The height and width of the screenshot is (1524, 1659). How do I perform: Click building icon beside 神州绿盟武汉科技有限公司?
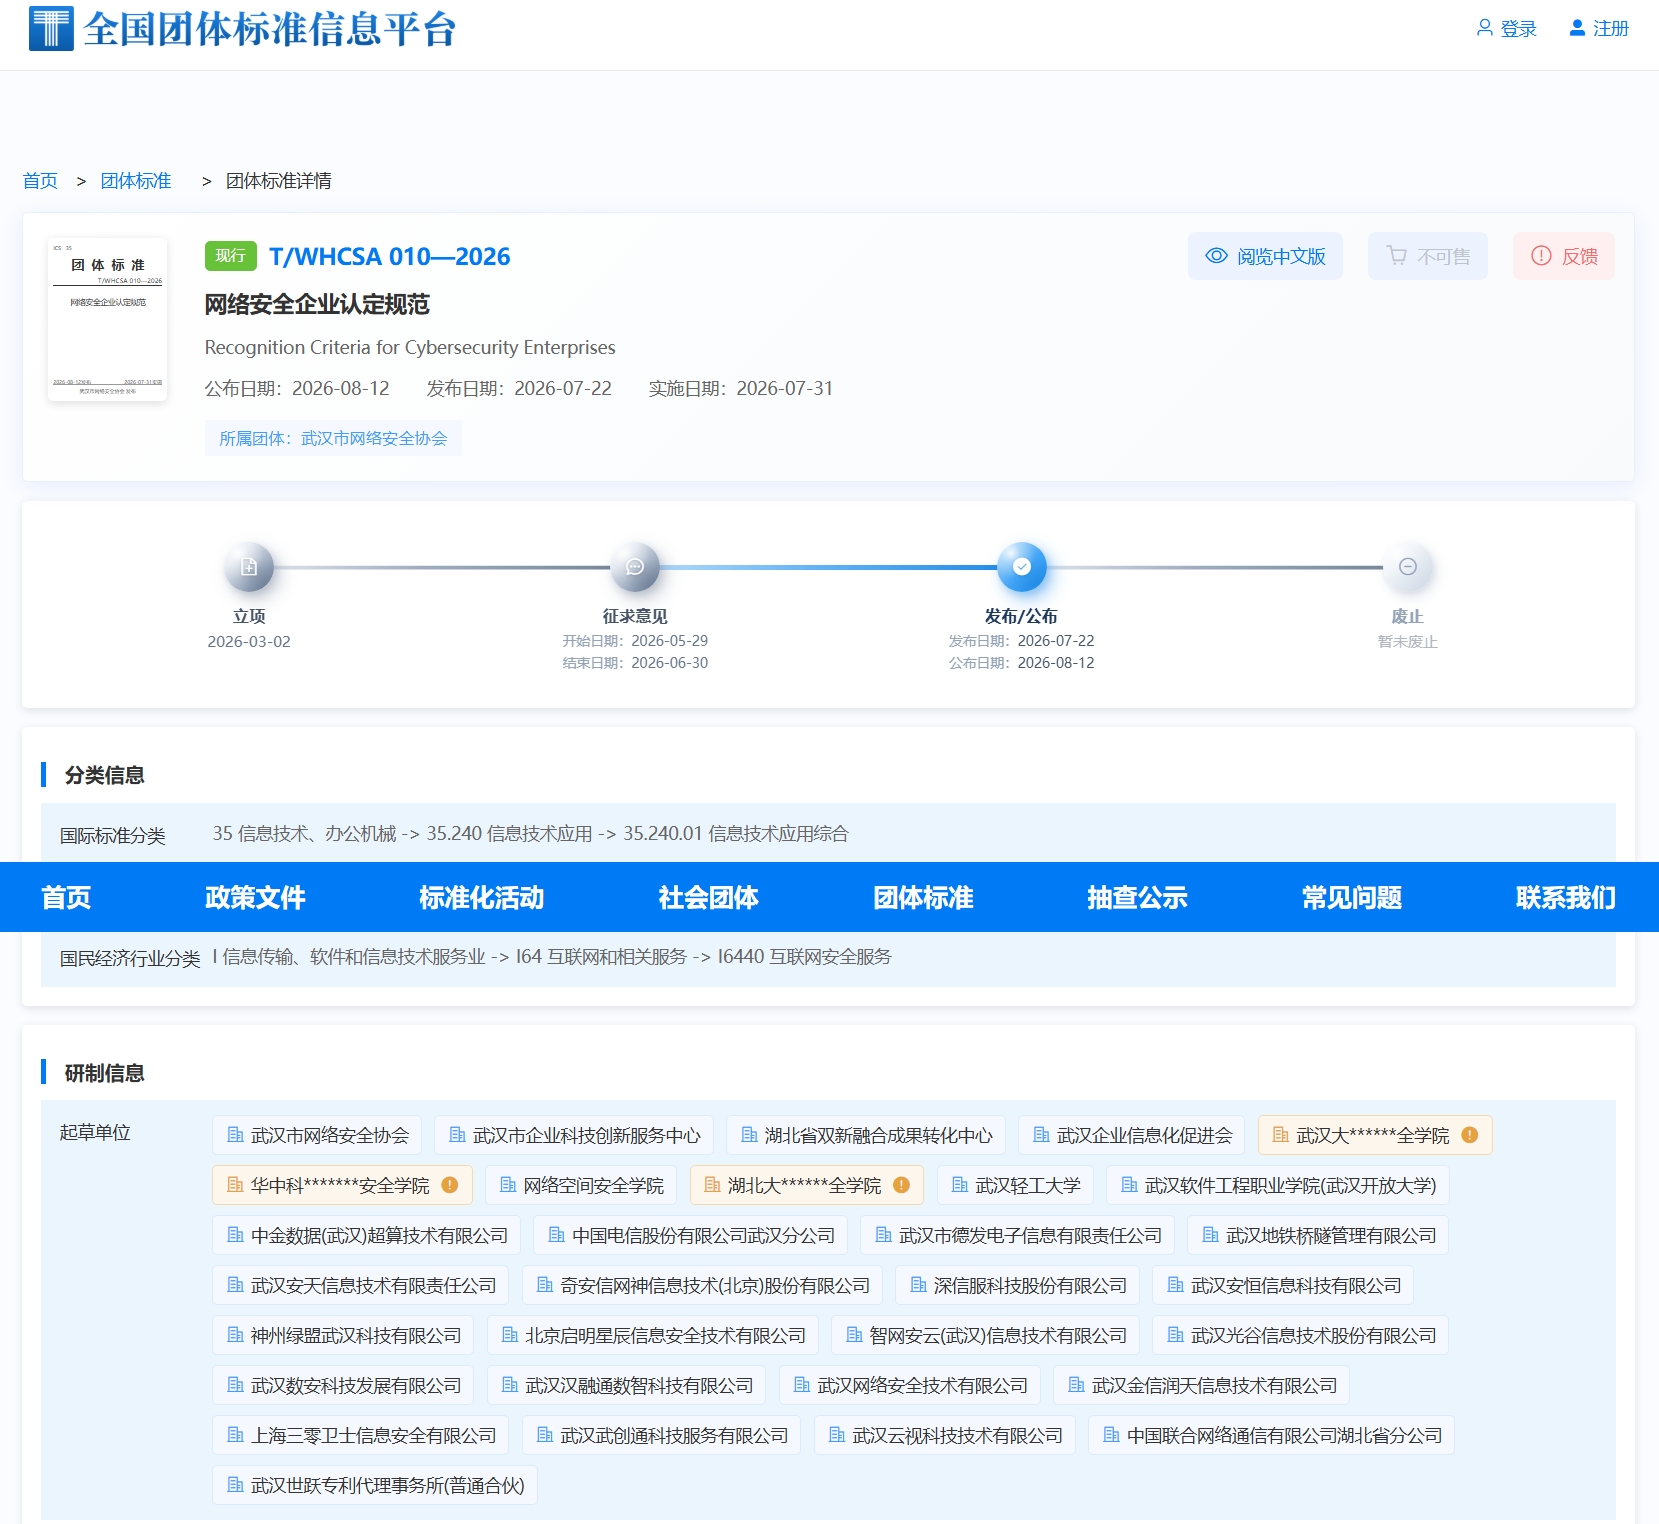236,1335
